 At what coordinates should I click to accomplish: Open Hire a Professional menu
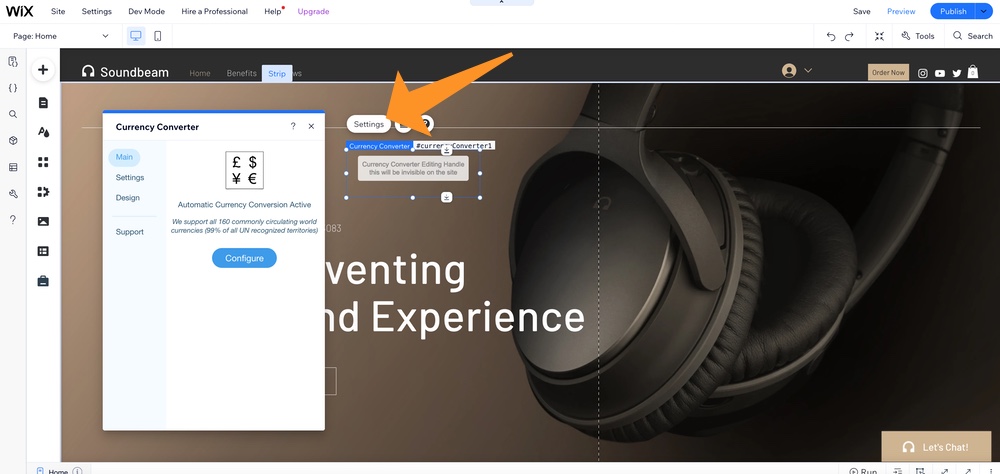(x=214, y=11)
